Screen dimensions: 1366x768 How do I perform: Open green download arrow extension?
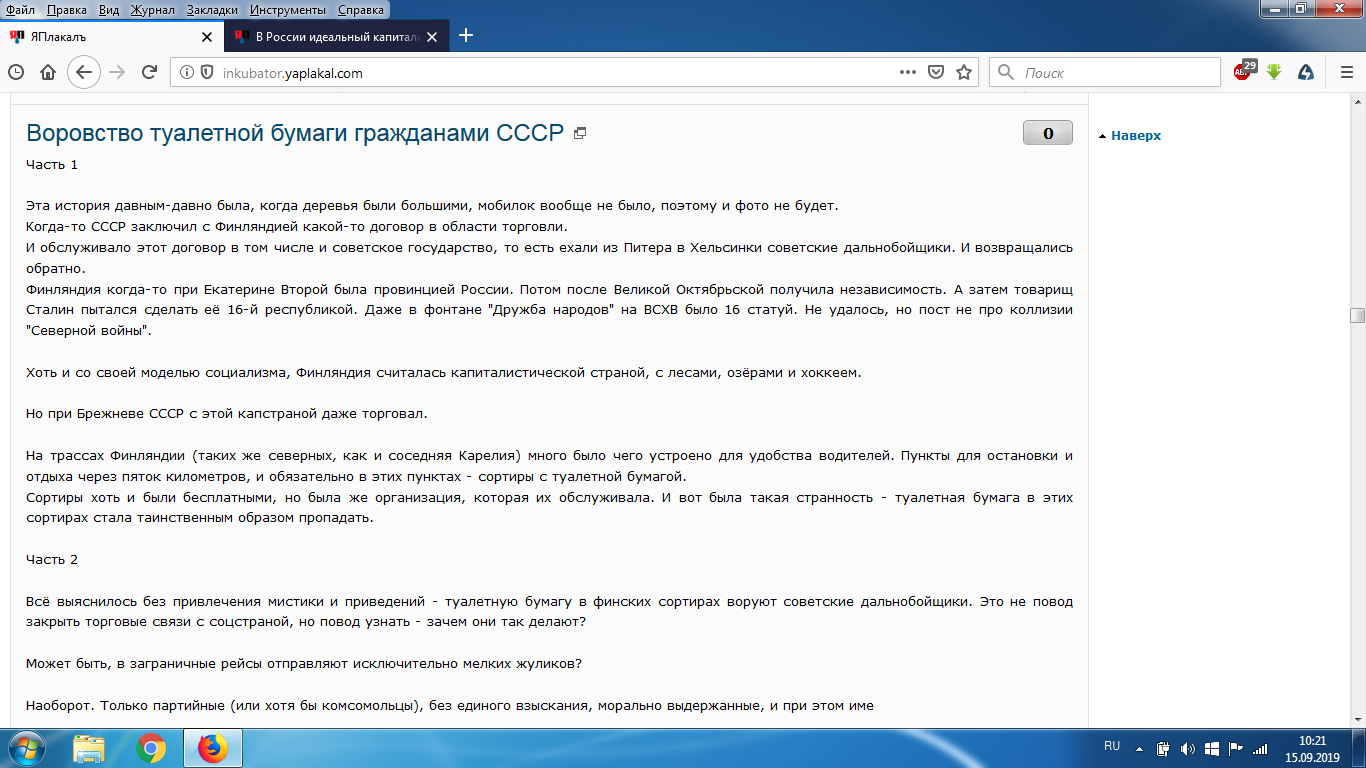point(1274,72)
